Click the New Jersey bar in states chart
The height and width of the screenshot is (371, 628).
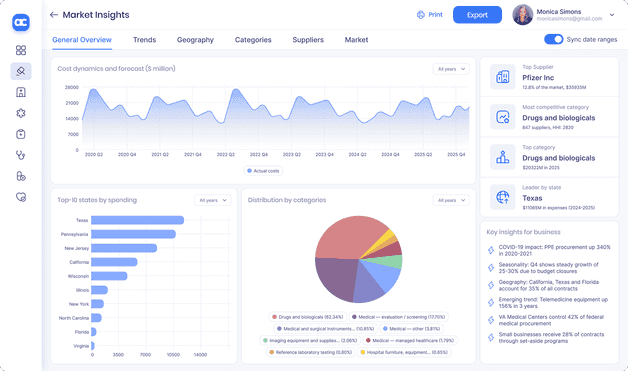(124, 248)
